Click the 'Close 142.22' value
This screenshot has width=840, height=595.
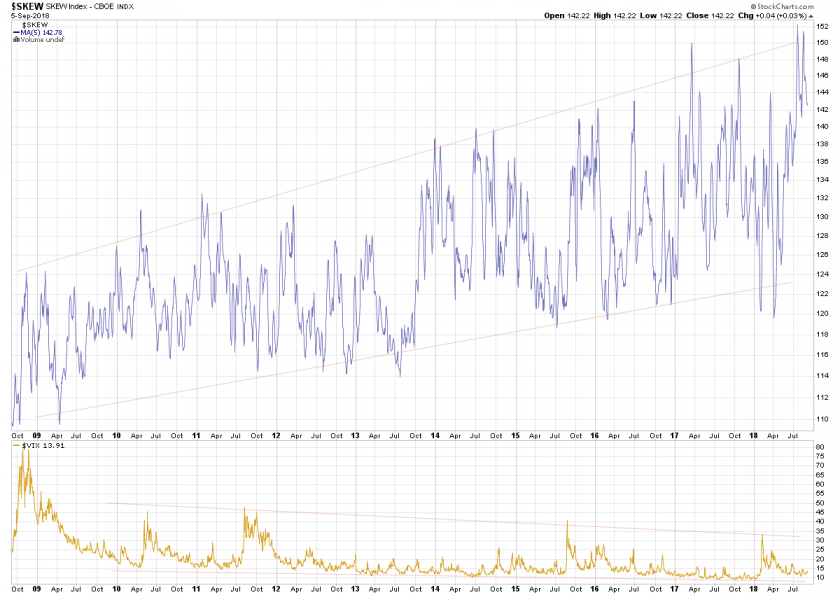click(x=710, y=16)
